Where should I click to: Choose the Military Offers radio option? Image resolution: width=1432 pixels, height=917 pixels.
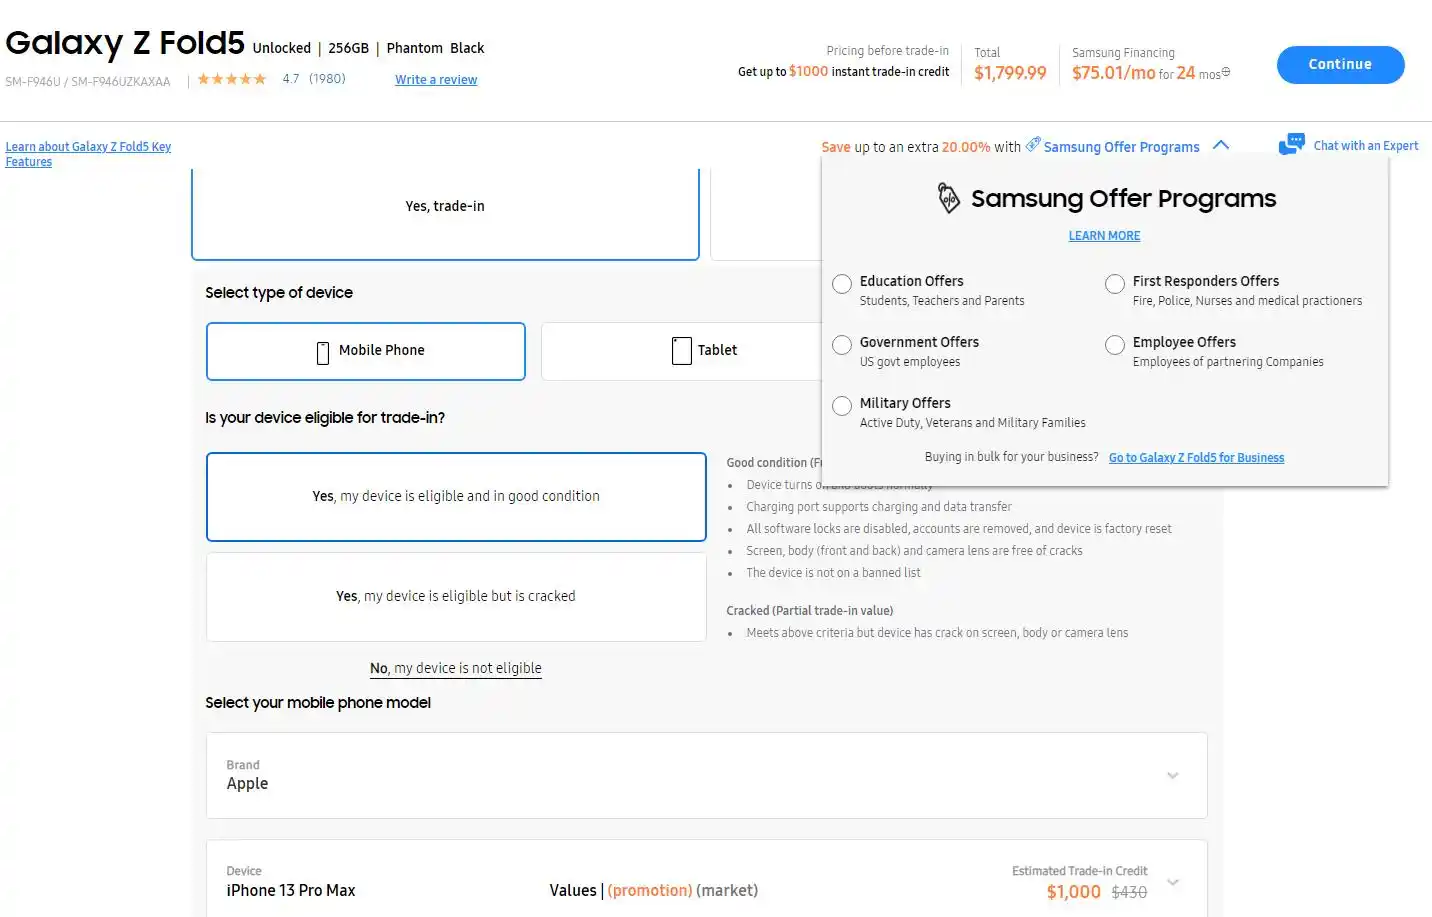(842, 406)
